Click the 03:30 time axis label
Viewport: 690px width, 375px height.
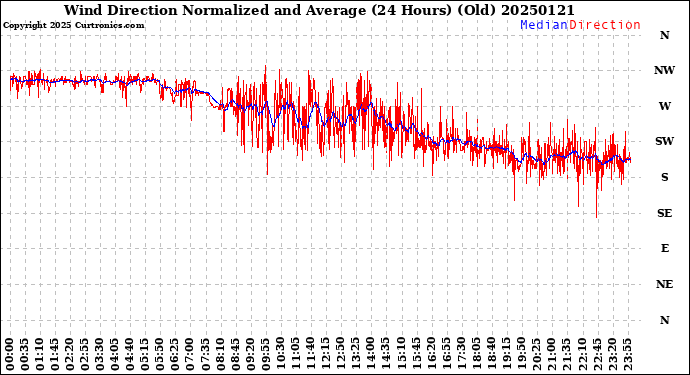(100, 354)
